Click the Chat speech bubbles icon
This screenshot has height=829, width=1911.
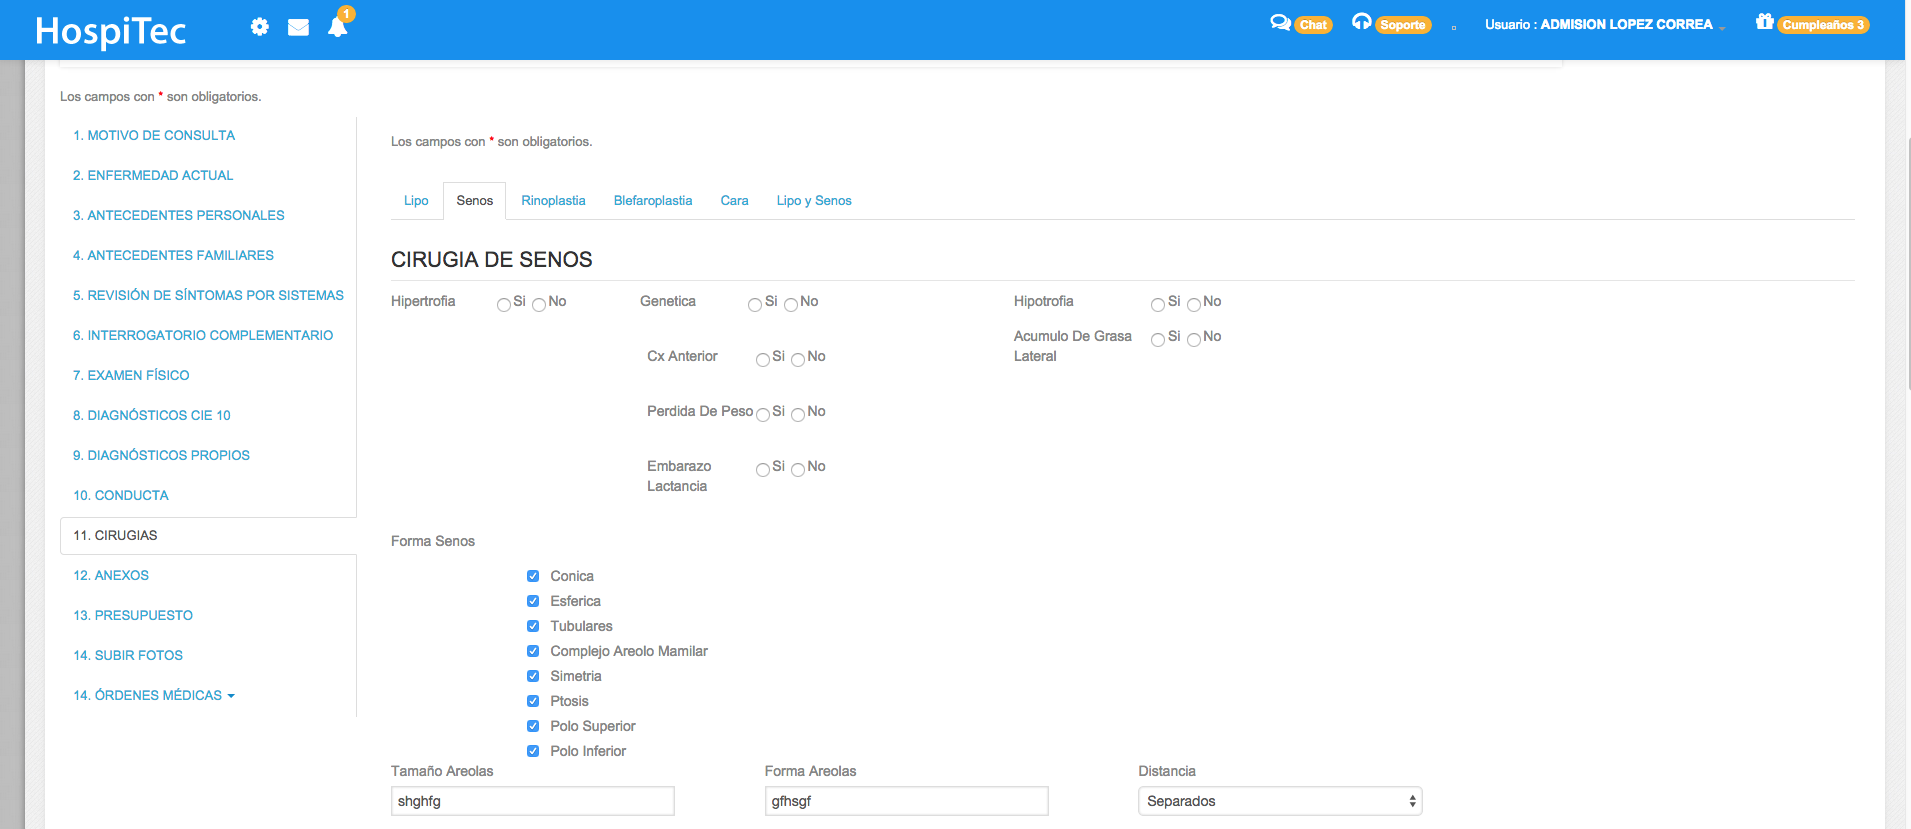(1279, 23)
